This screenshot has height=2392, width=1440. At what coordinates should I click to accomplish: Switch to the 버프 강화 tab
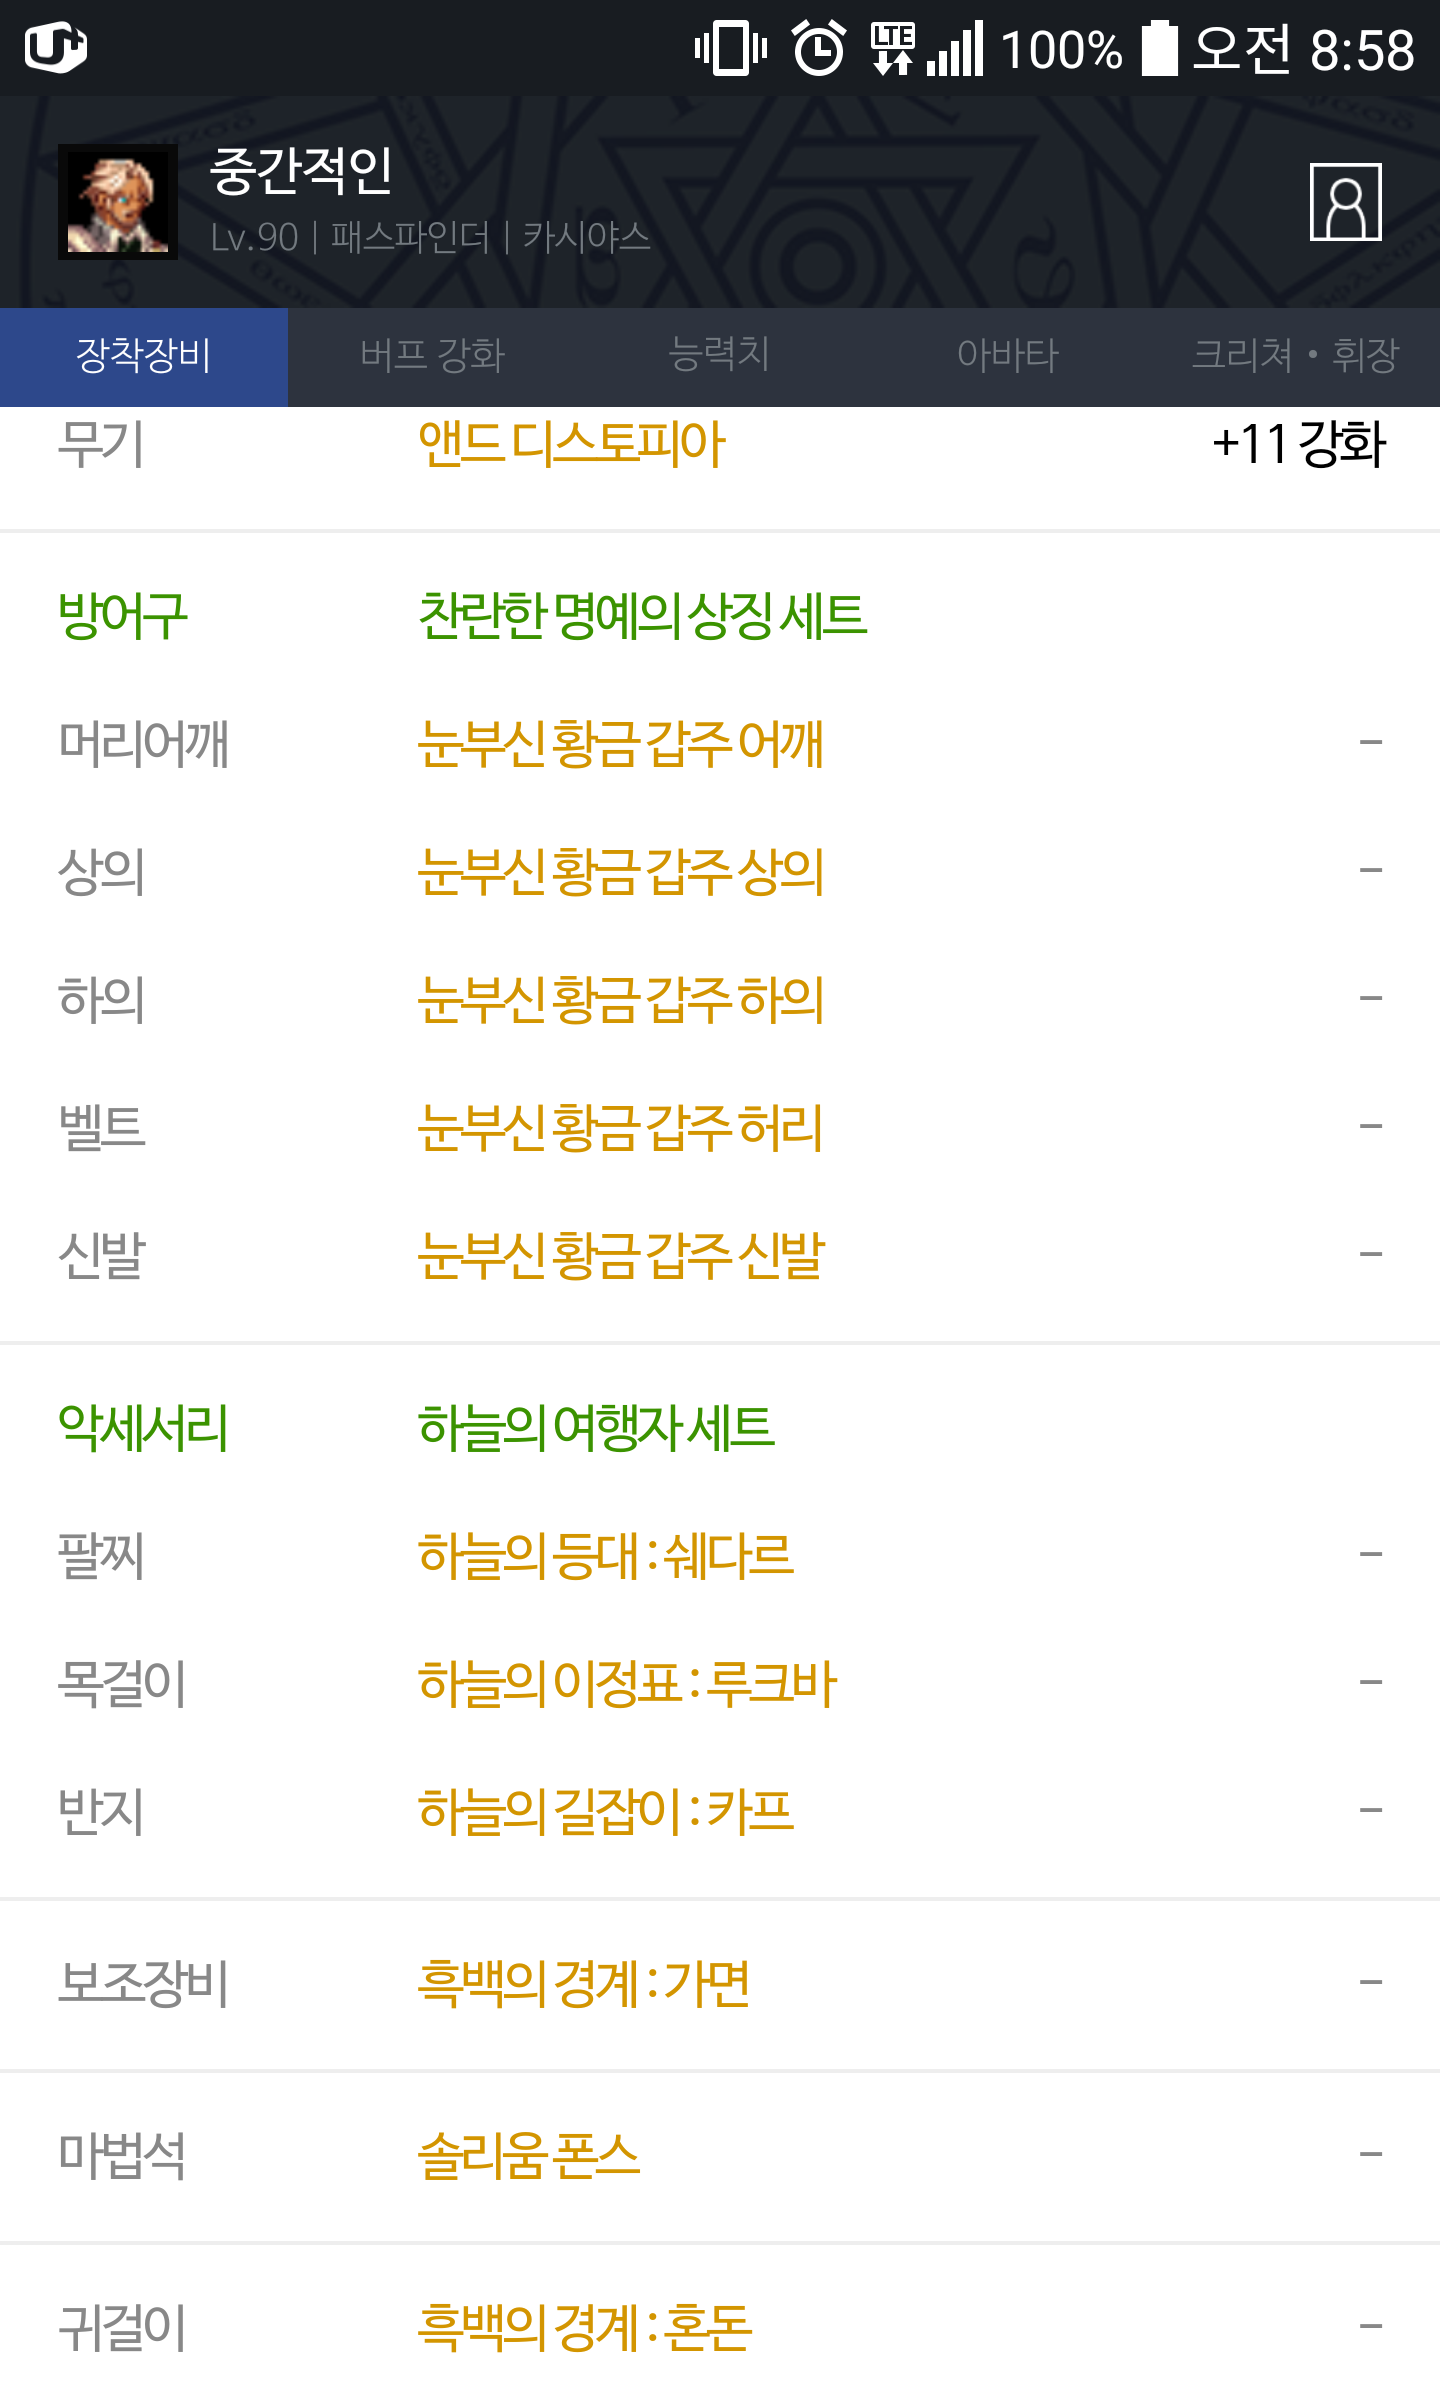432,356
